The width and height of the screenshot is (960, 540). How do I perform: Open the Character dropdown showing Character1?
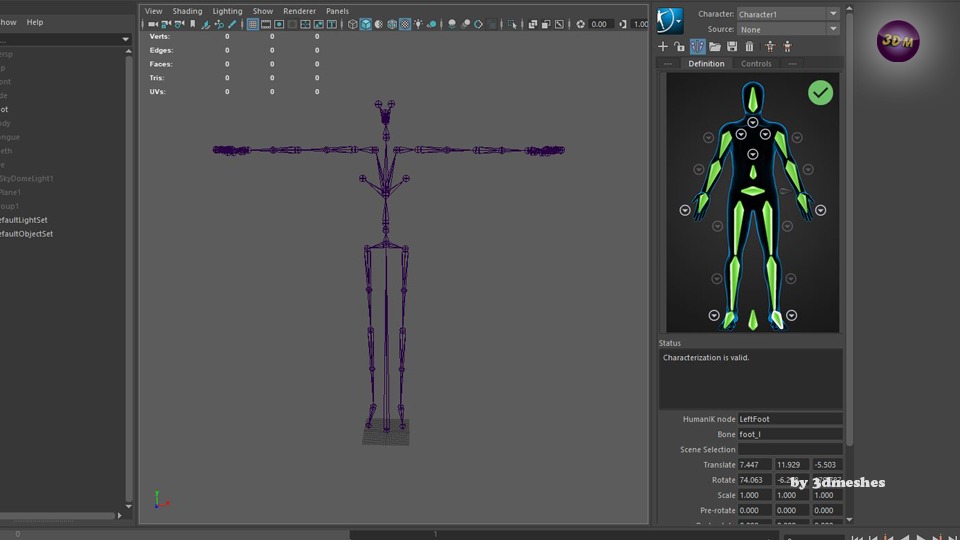[788, 14]
